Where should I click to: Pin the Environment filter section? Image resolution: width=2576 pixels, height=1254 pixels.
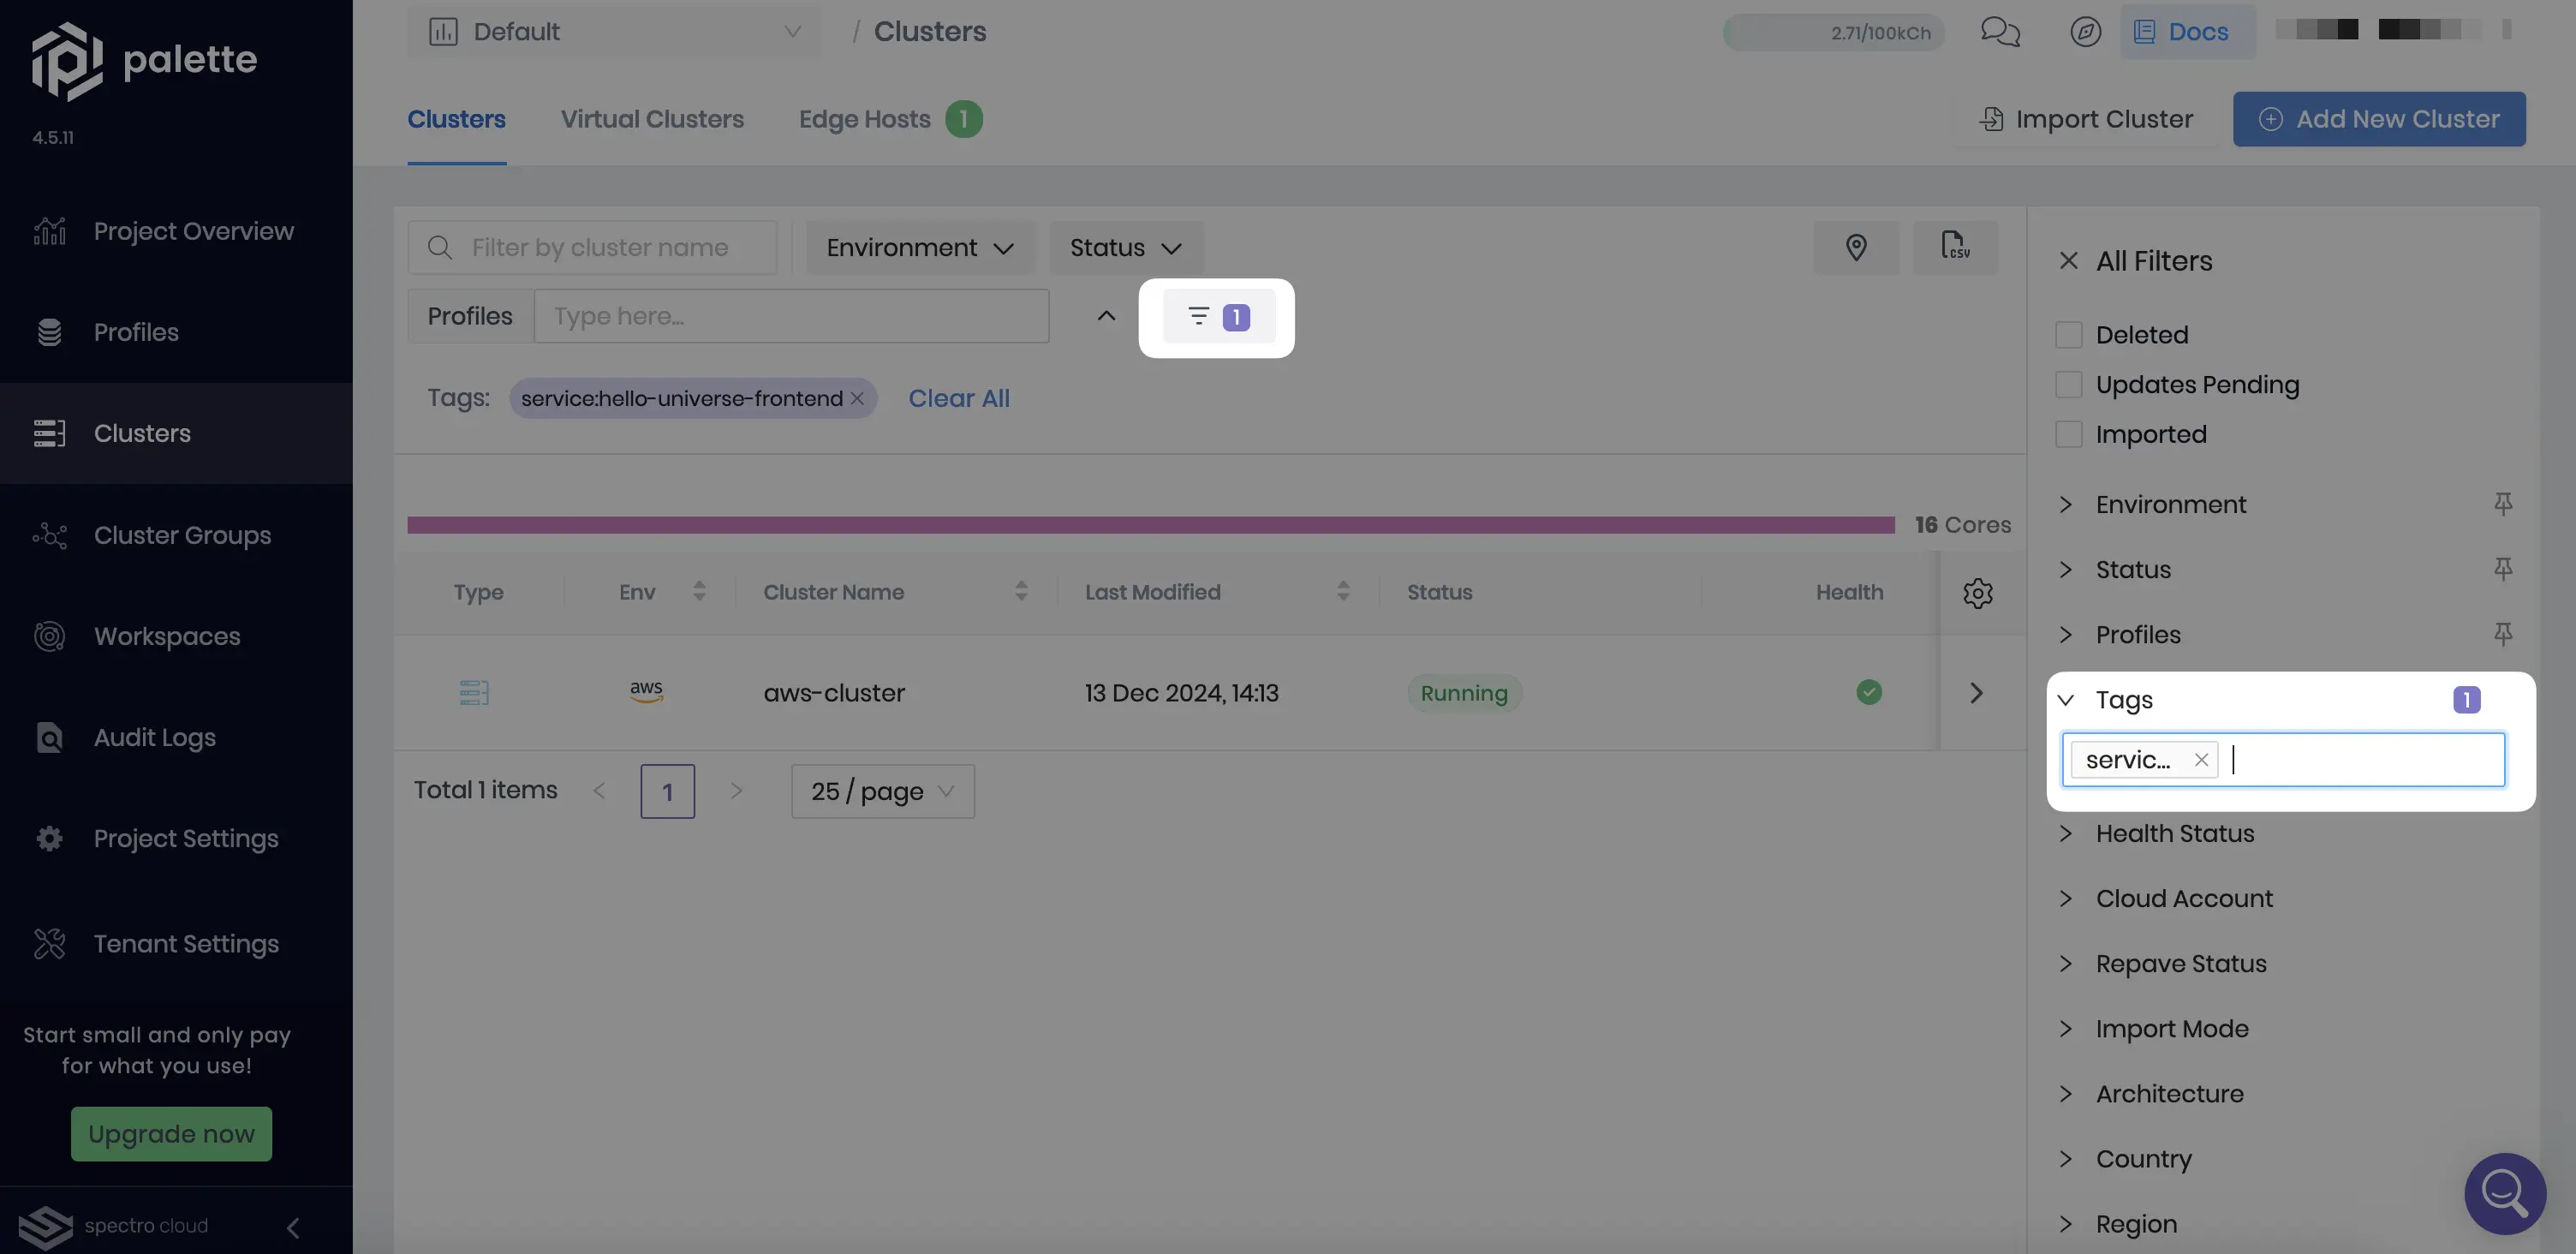2503,504
